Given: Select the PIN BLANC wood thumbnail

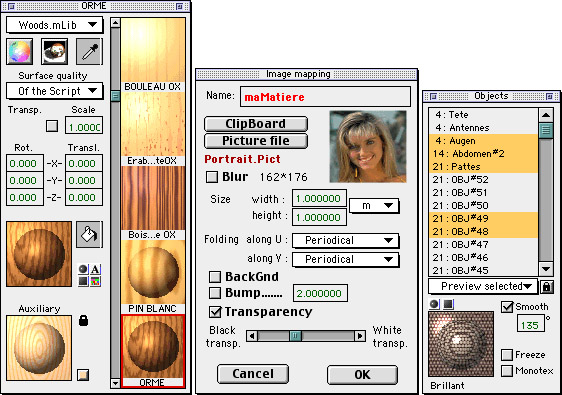Looking at the screenshot, I should tap(153, 276).
